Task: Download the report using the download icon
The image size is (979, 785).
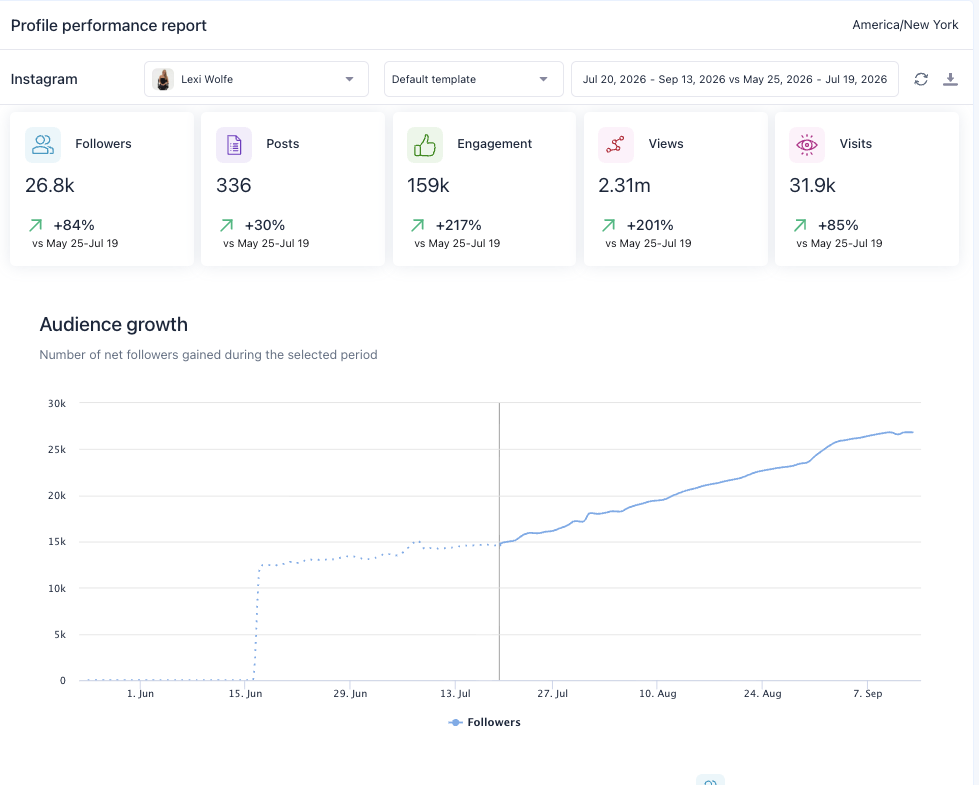Action: pos(950,79)
